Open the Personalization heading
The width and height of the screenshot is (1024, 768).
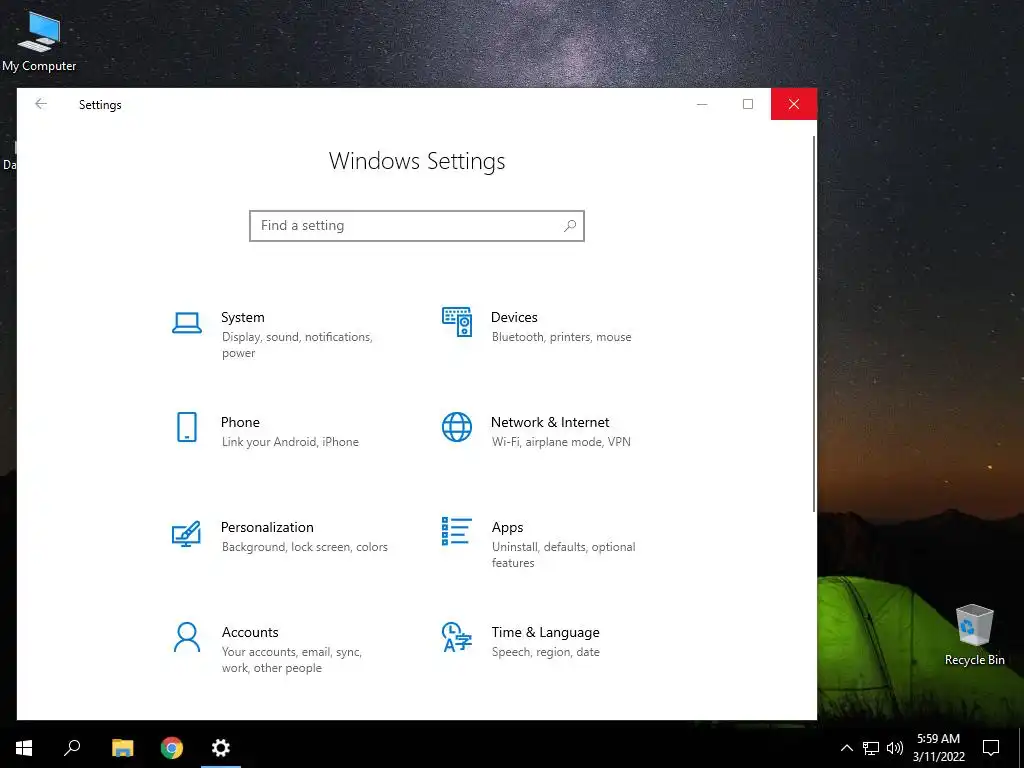[267, 527]
